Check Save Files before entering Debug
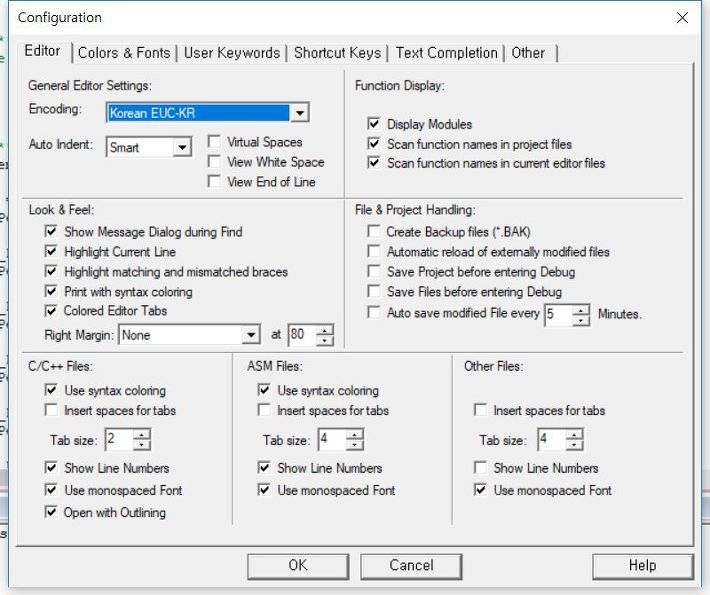Image resolution: width=710 pixels, height=595 pixels. pos(374,291)
